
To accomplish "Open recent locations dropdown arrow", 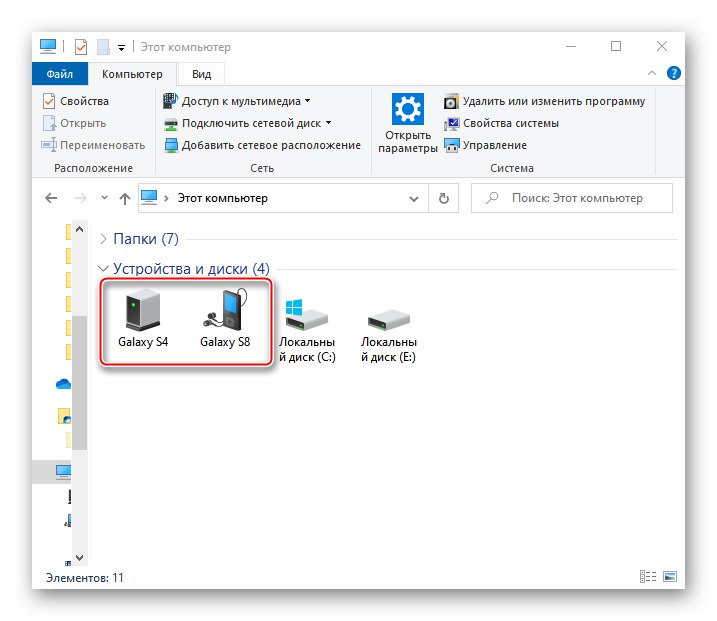I will click(104, 198).
